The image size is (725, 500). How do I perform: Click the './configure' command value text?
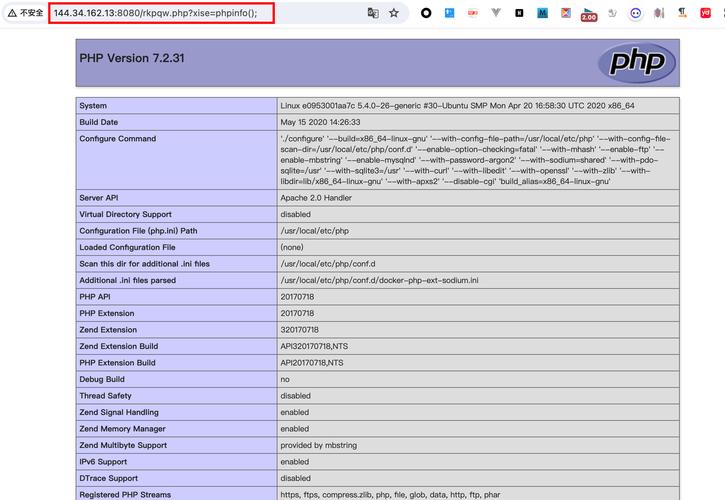click(475, 160)
